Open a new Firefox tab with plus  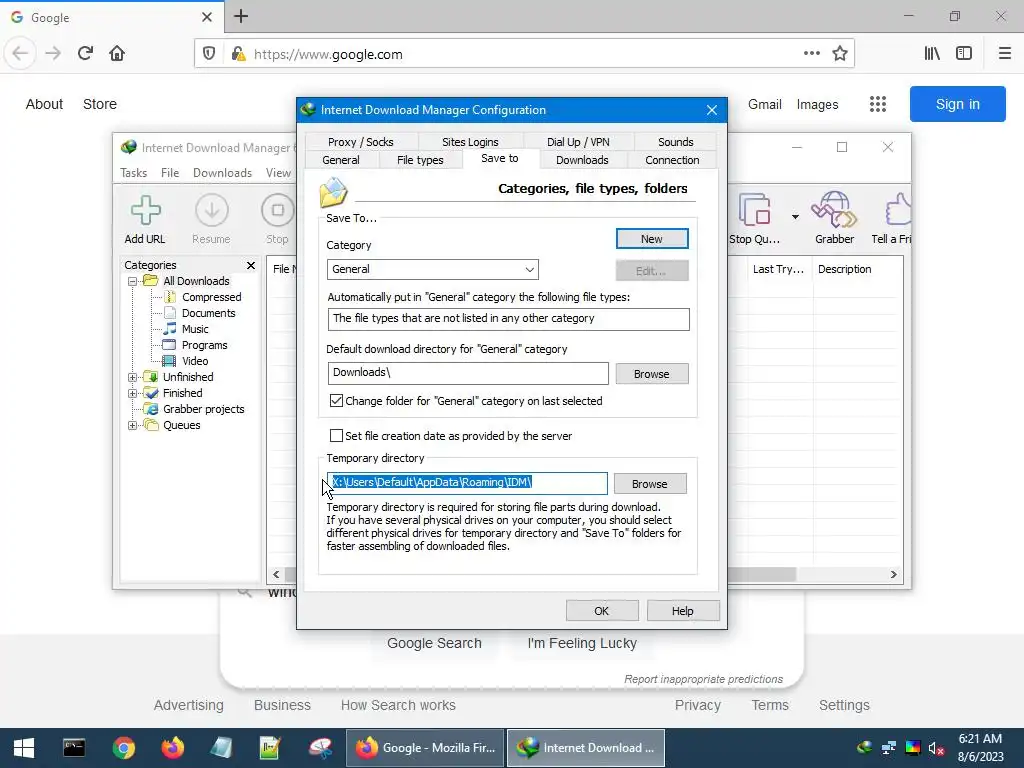pyautogui.click(x=241, y=16)
